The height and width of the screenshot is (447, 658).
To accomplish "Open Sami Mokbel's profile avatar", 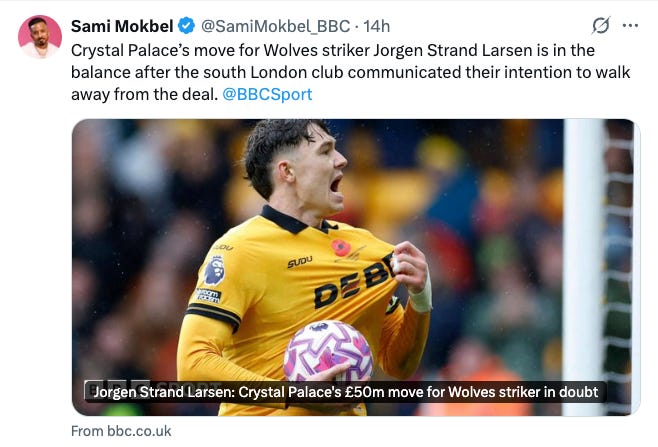I will [40, 37].
